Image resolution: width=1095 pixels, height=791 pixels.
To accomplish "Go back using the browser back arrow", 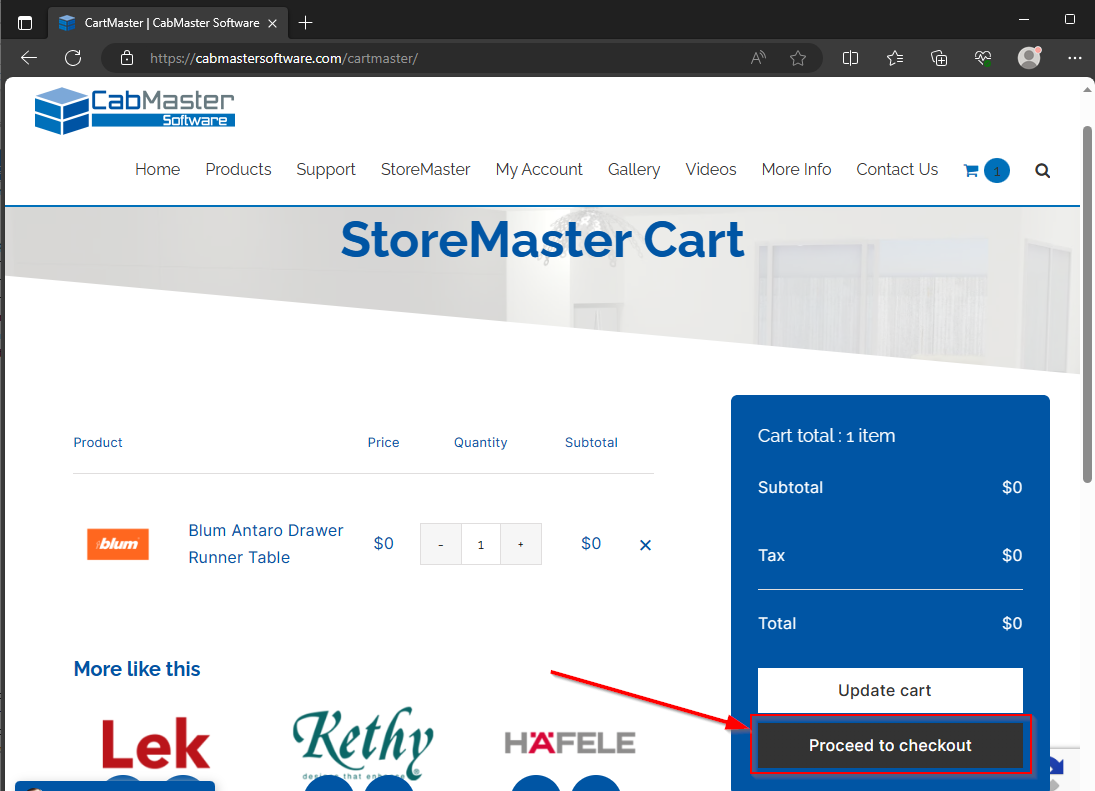I will pos(29,58).
